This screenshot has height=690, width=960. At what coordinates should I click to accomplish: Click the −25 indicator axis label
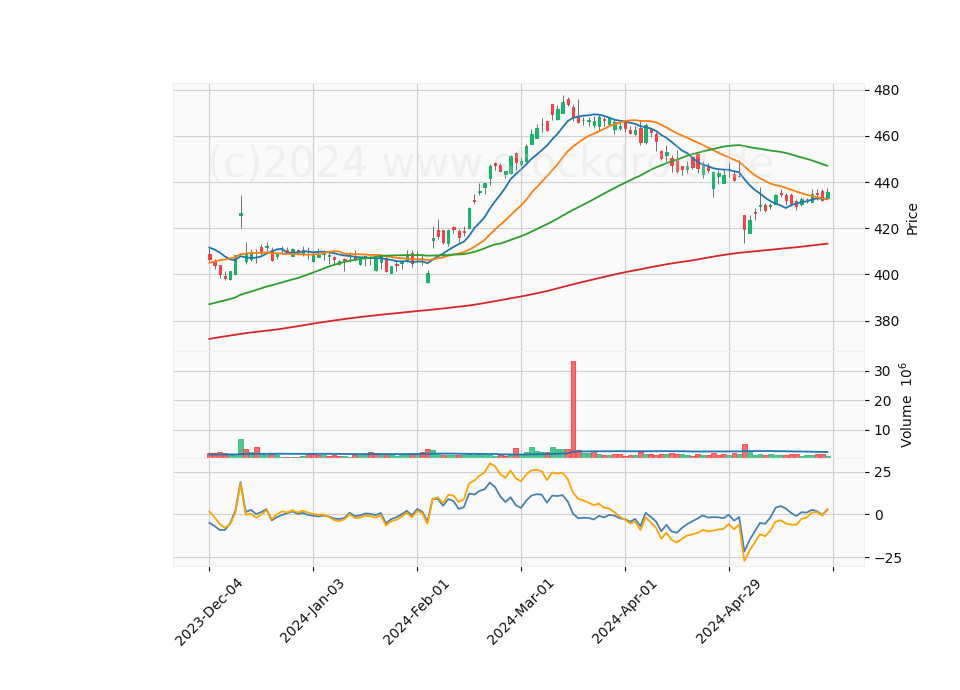pyautogui.click(x=887, y=558)
